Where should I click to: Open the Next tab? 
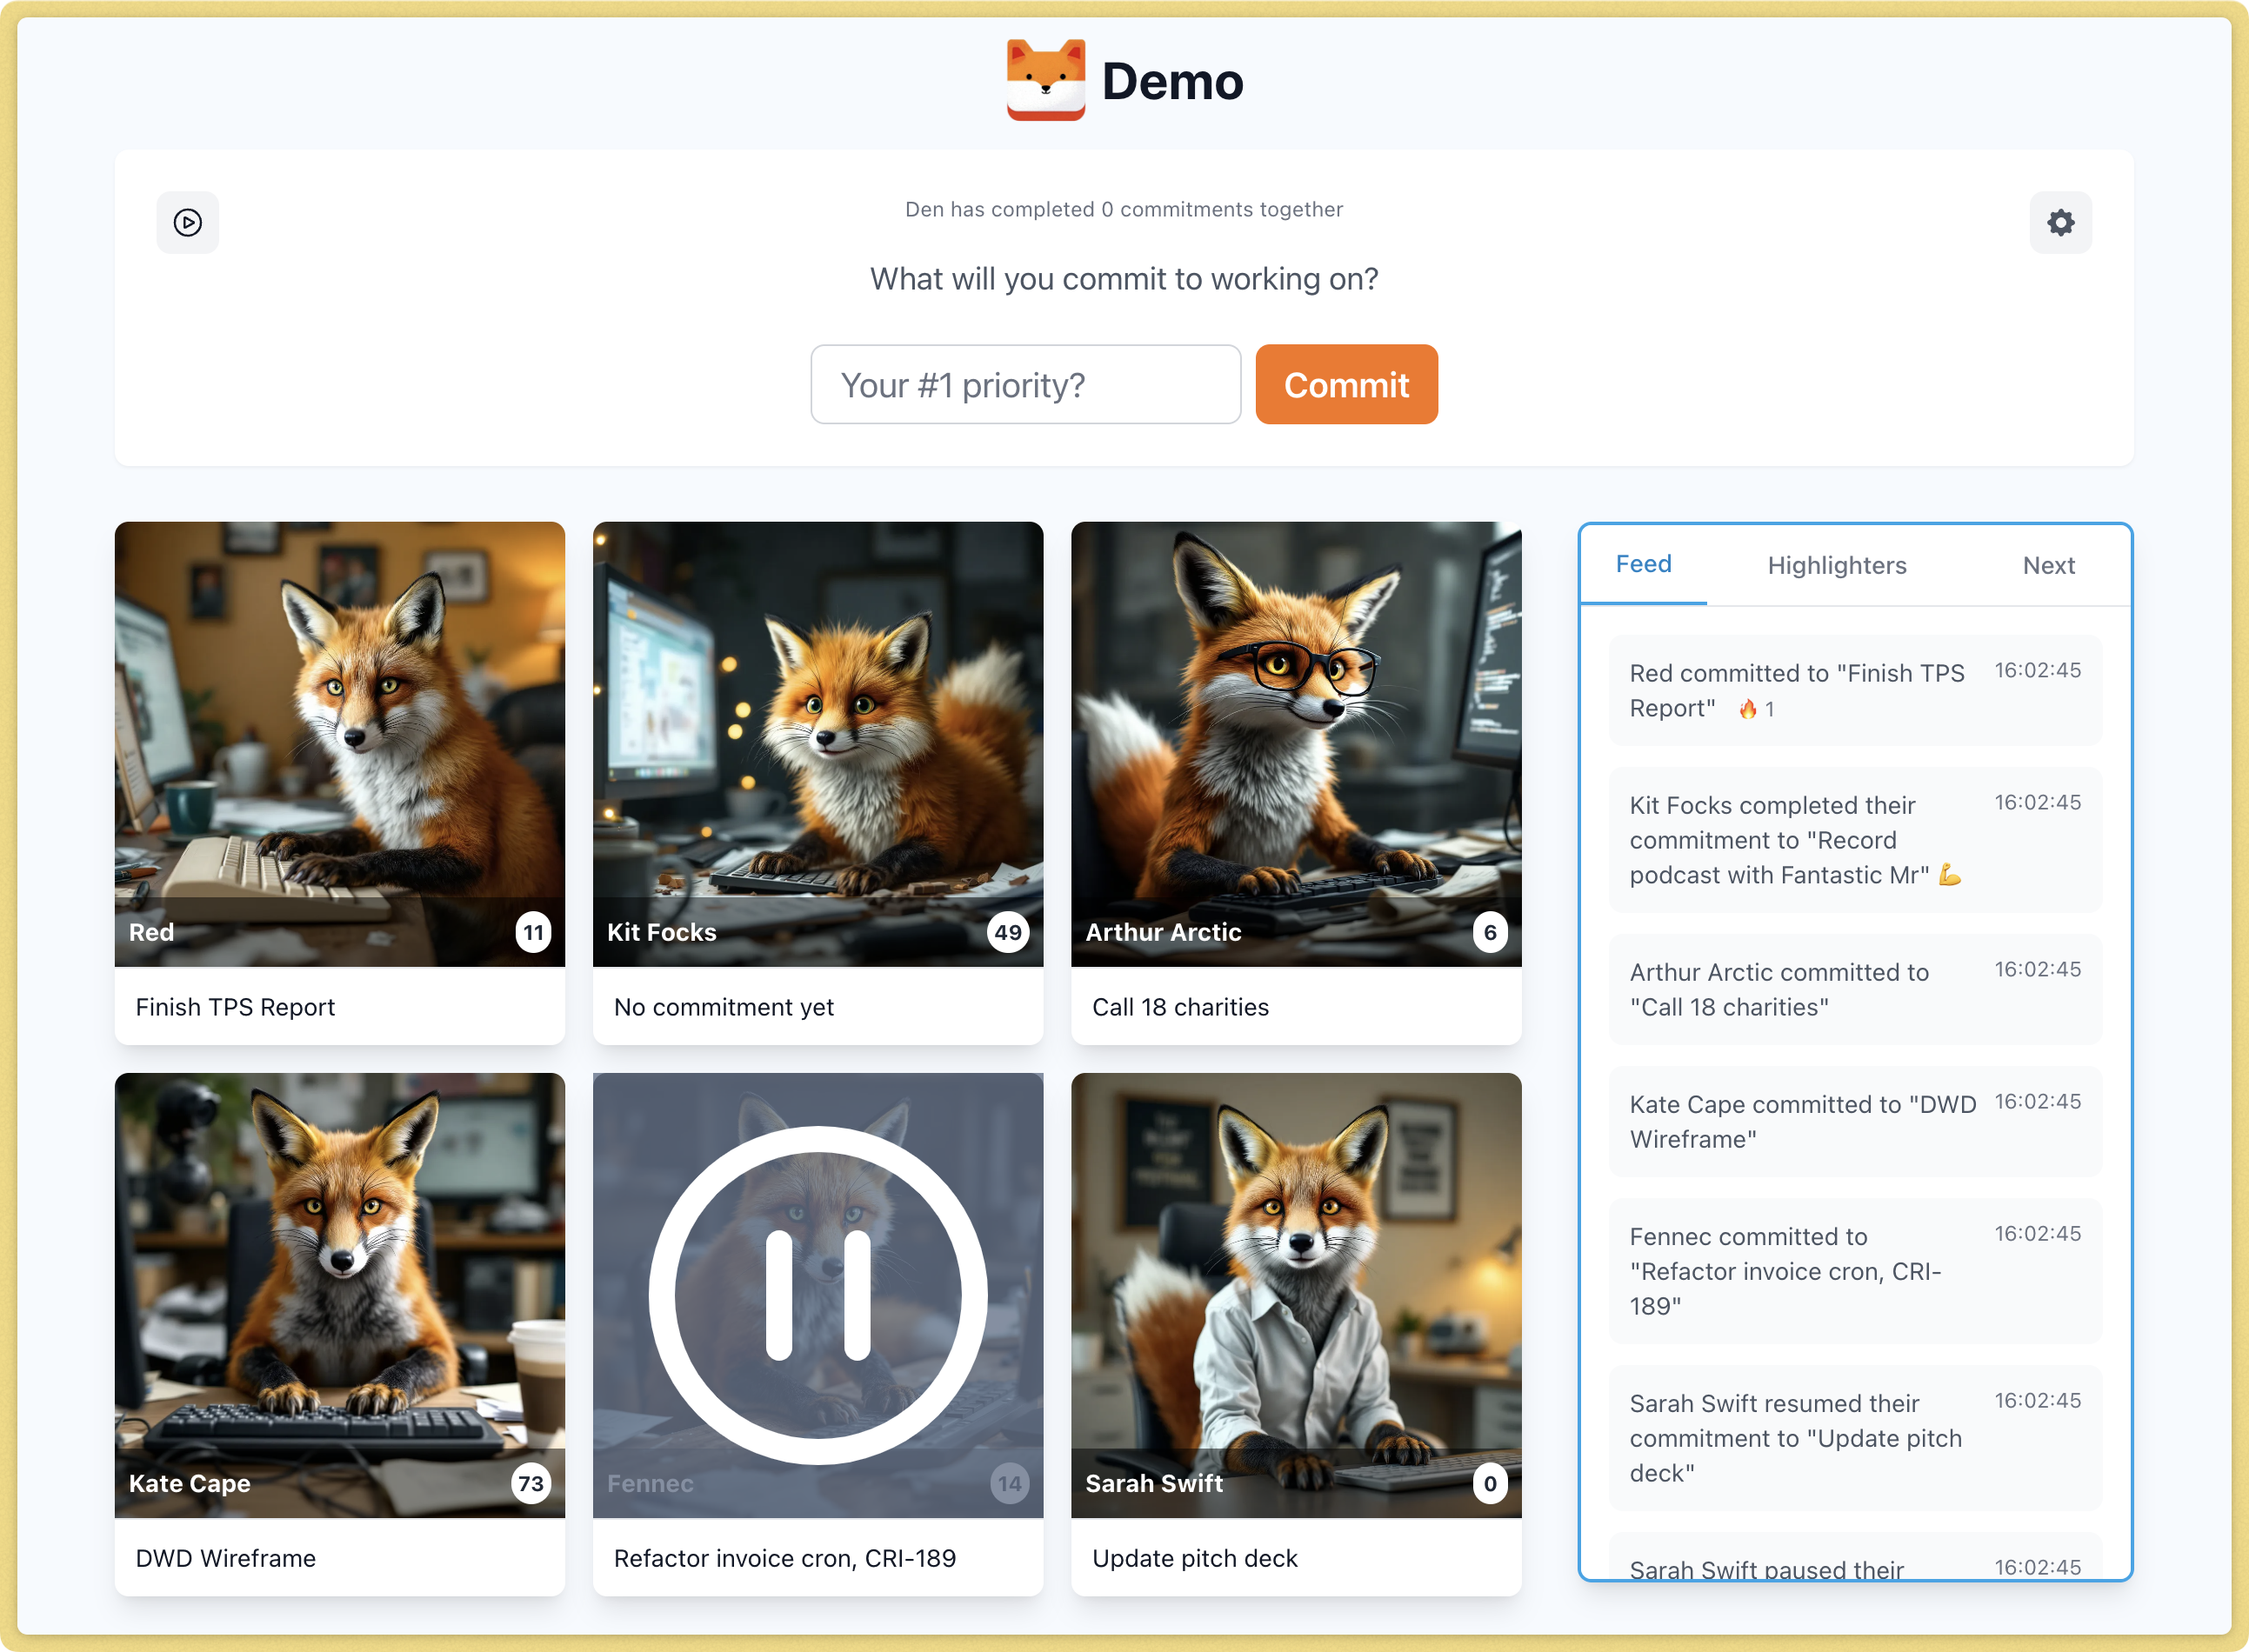tap(2048, 565)
